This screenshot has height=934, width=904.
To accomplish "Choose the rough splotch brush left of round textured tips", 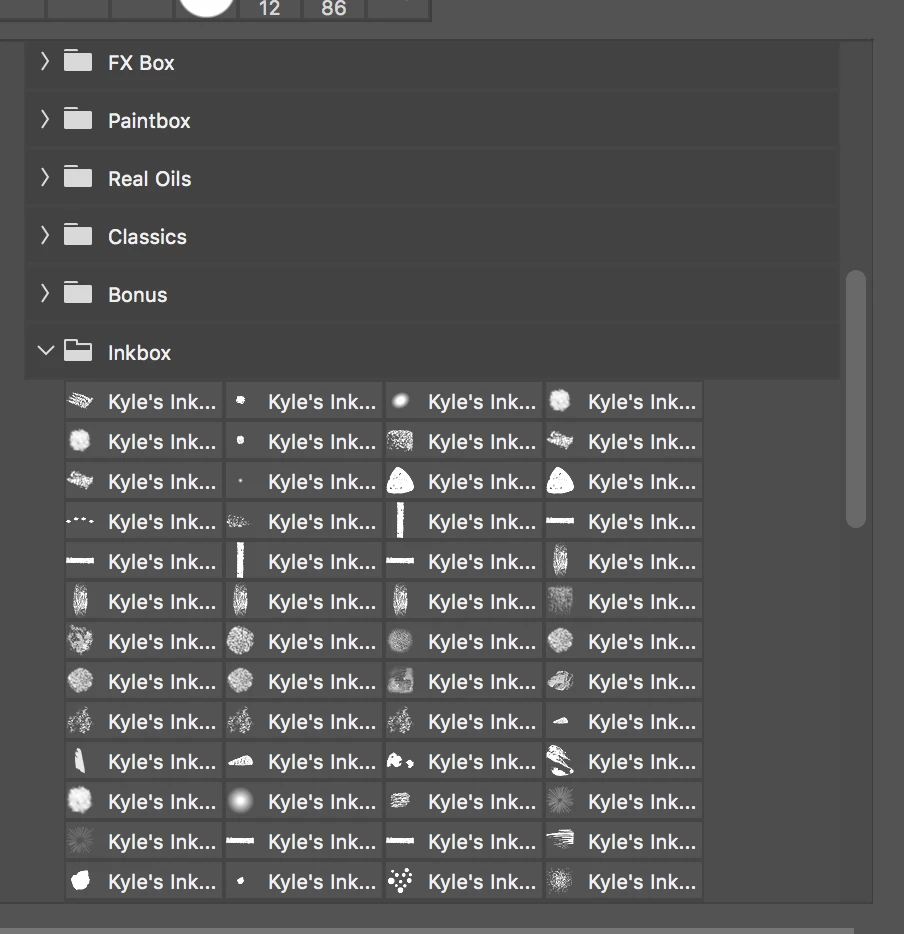I will (x=144, y=642).
